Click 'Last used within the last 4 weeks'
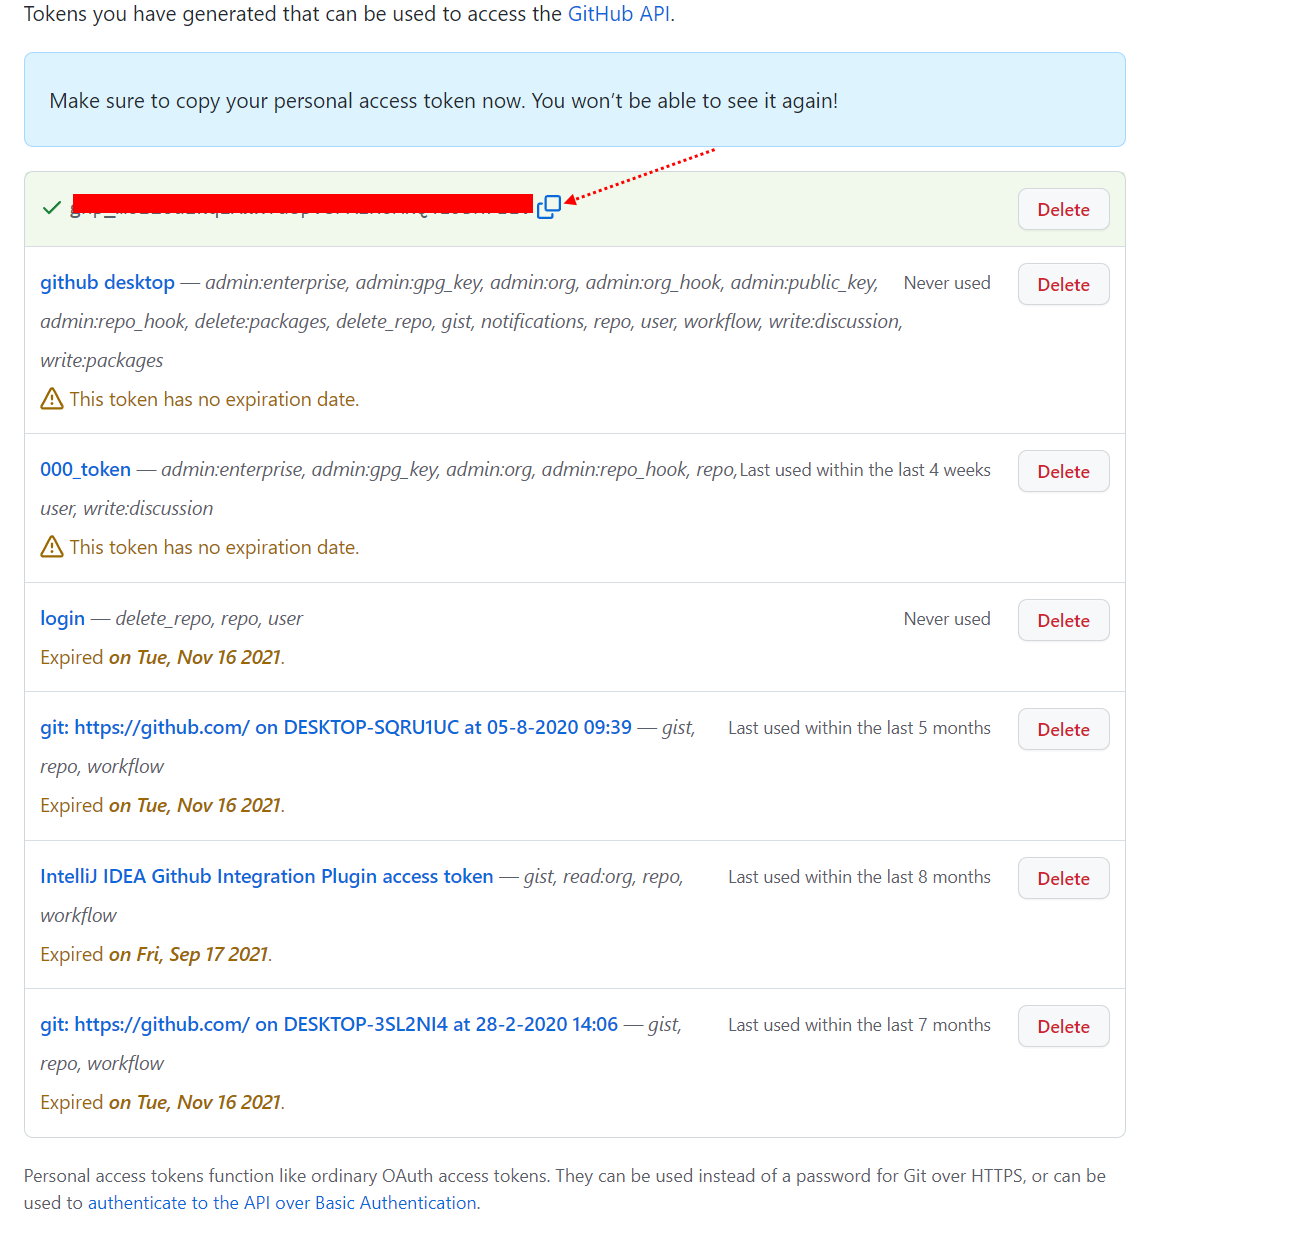 (865, 470)
